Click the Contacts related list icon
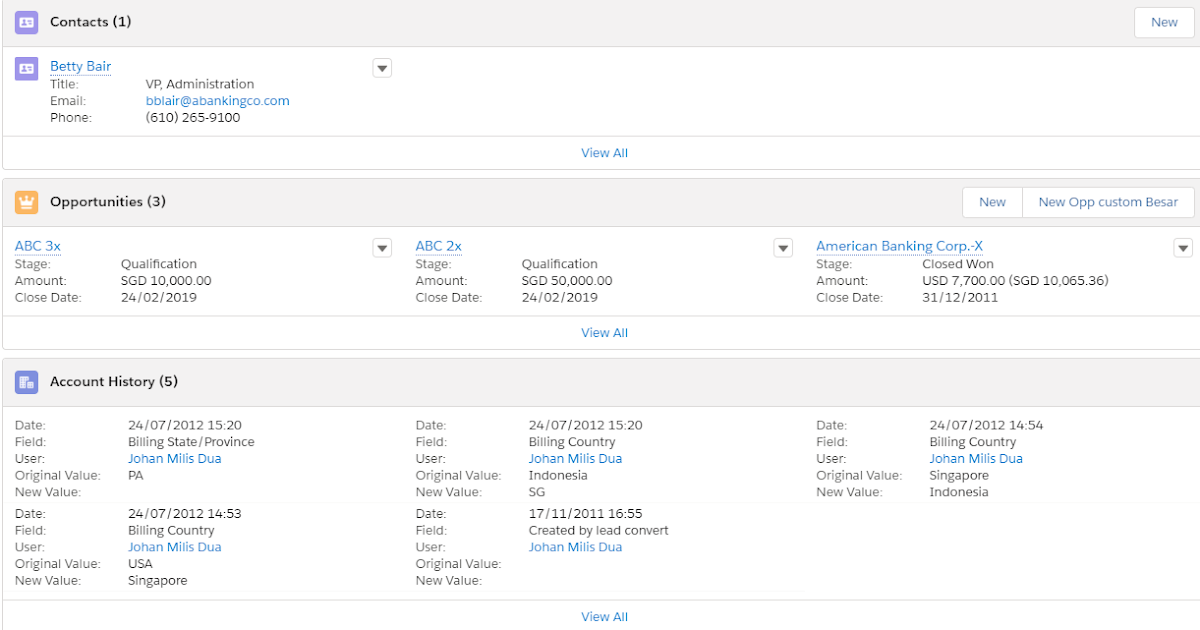This screenshot has width=1200, height=630. point(26,21)
